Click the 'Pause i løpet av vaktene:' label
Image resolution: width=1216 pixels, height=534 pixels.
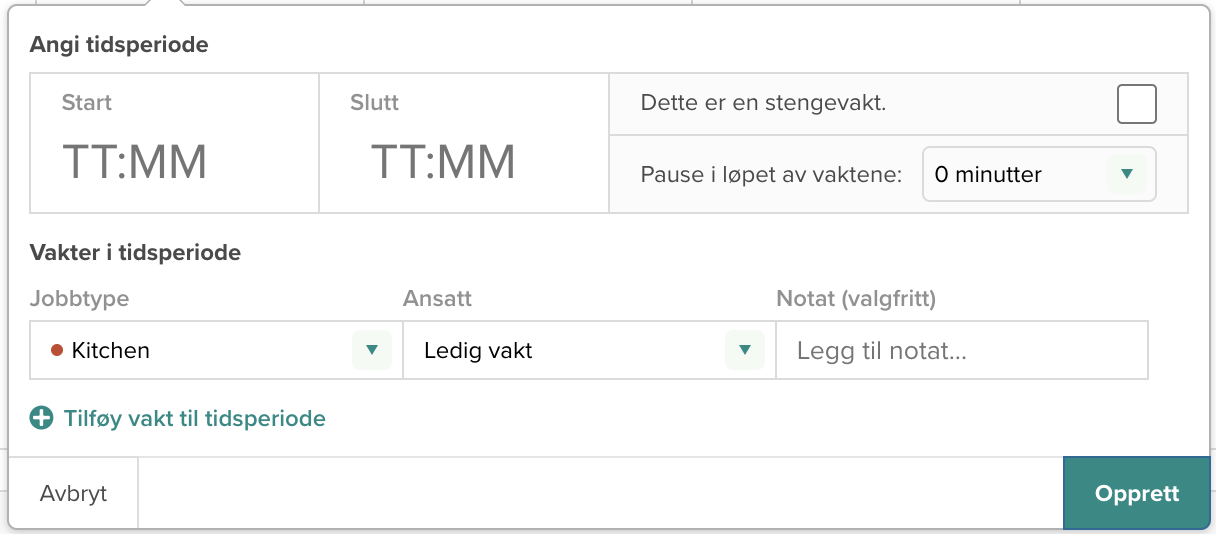click(x=771, y=175)
